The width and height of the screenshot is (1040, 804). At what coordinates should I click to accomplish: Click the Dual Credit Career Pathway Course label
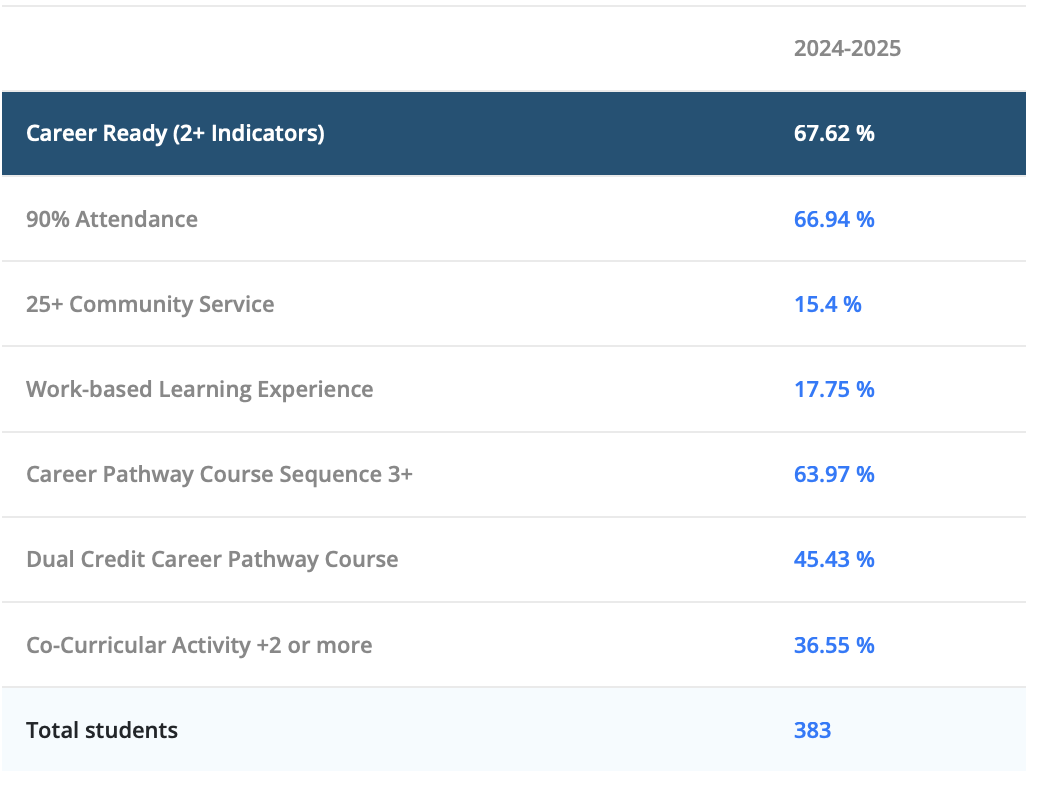point(212,559)
